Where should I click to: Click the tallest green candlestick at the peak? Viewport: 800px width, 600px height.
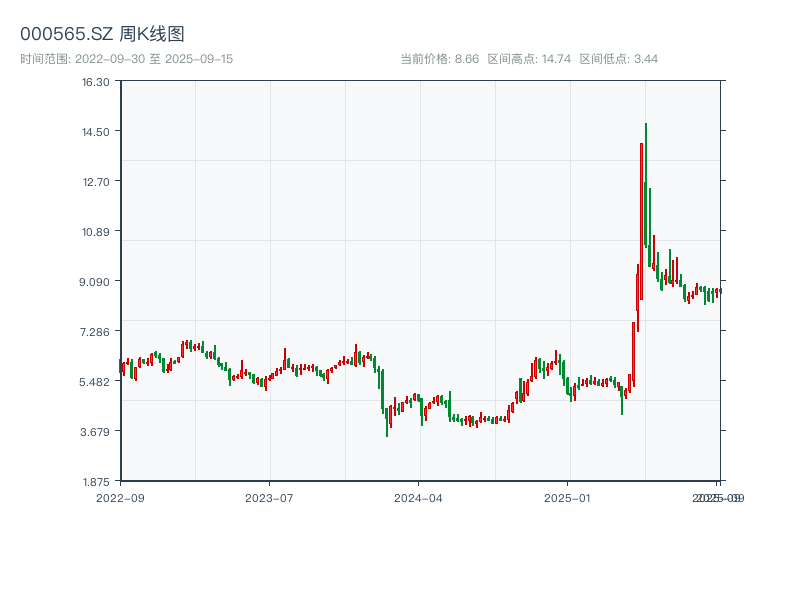[646, 185]
